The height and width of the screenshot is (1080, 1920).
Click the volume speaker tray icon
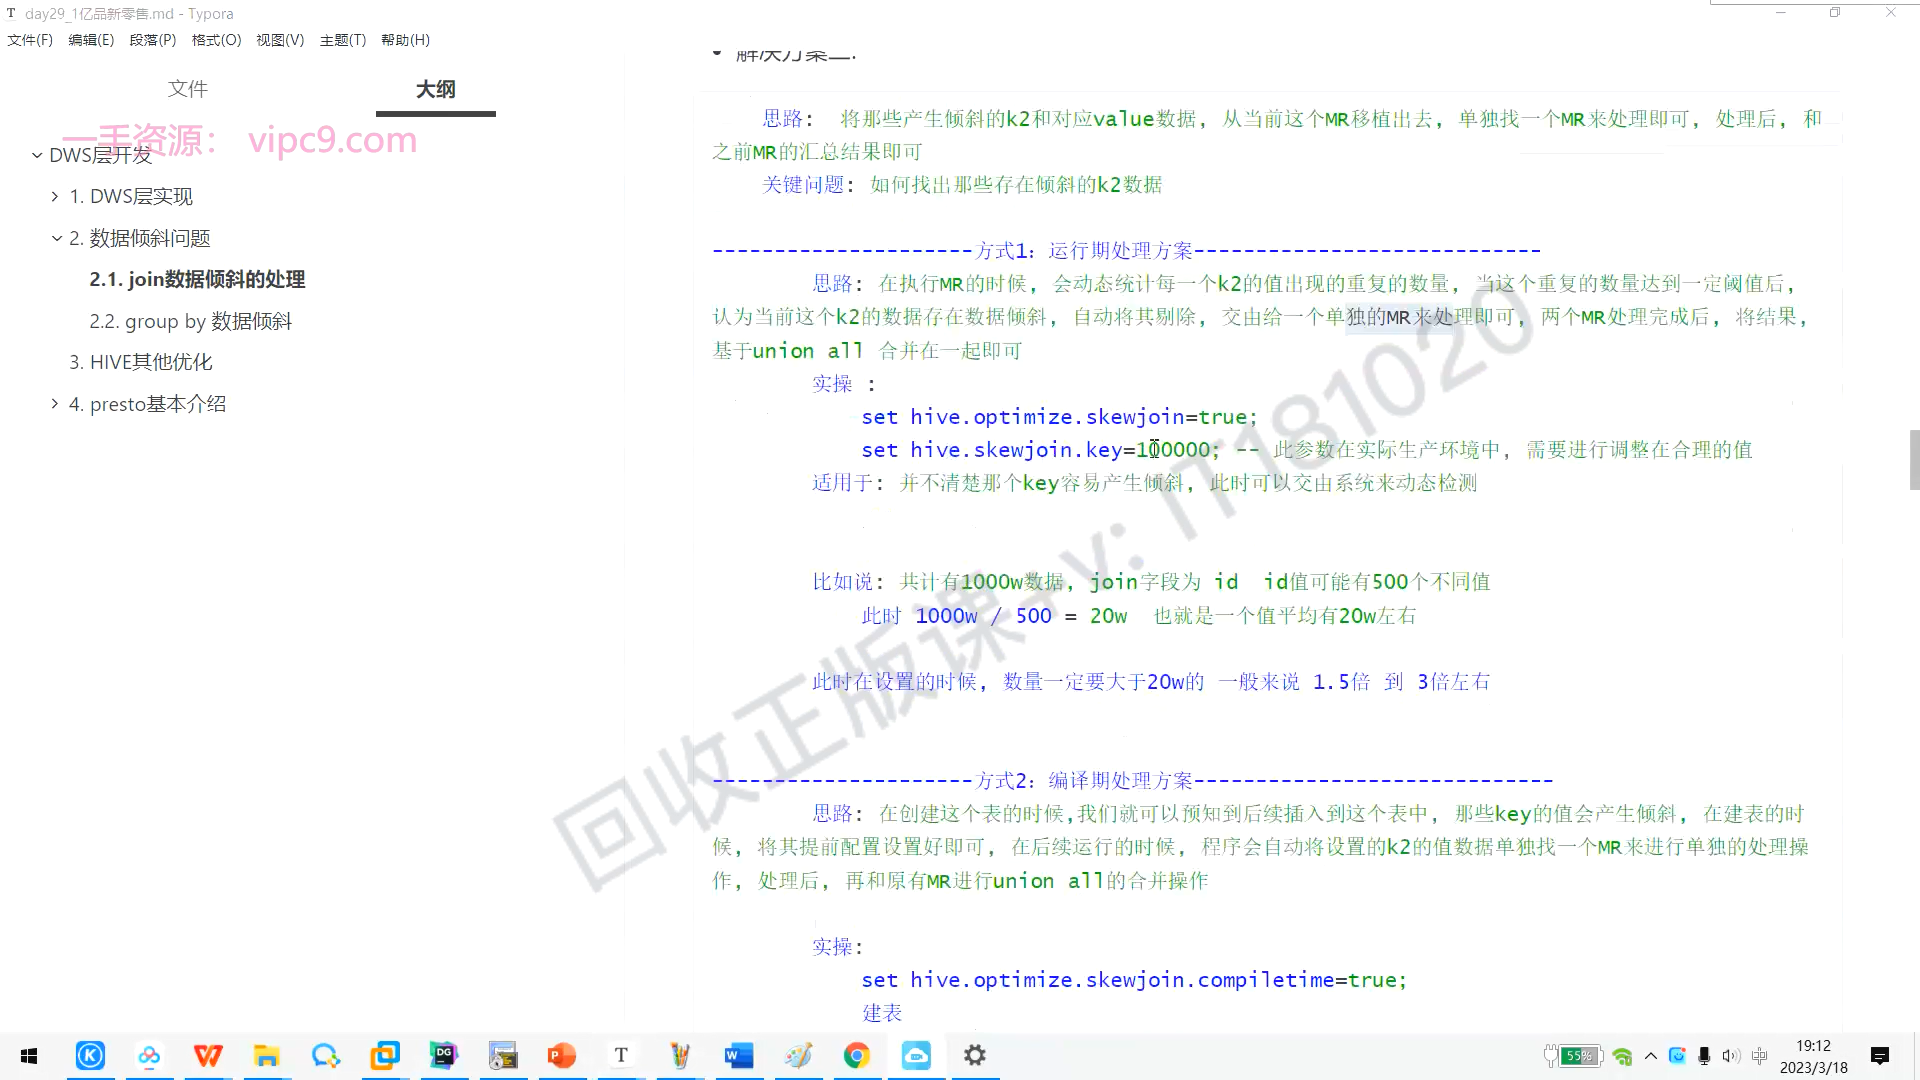1731,1056
